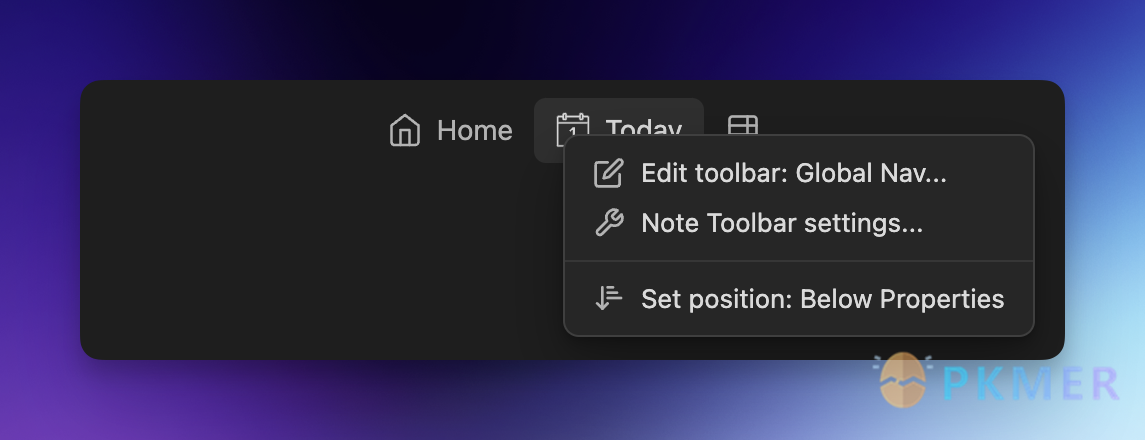Screen dimensions: 1145x440
Task: Select Set position: Below Properties option
Action: (x=822, y=298)
